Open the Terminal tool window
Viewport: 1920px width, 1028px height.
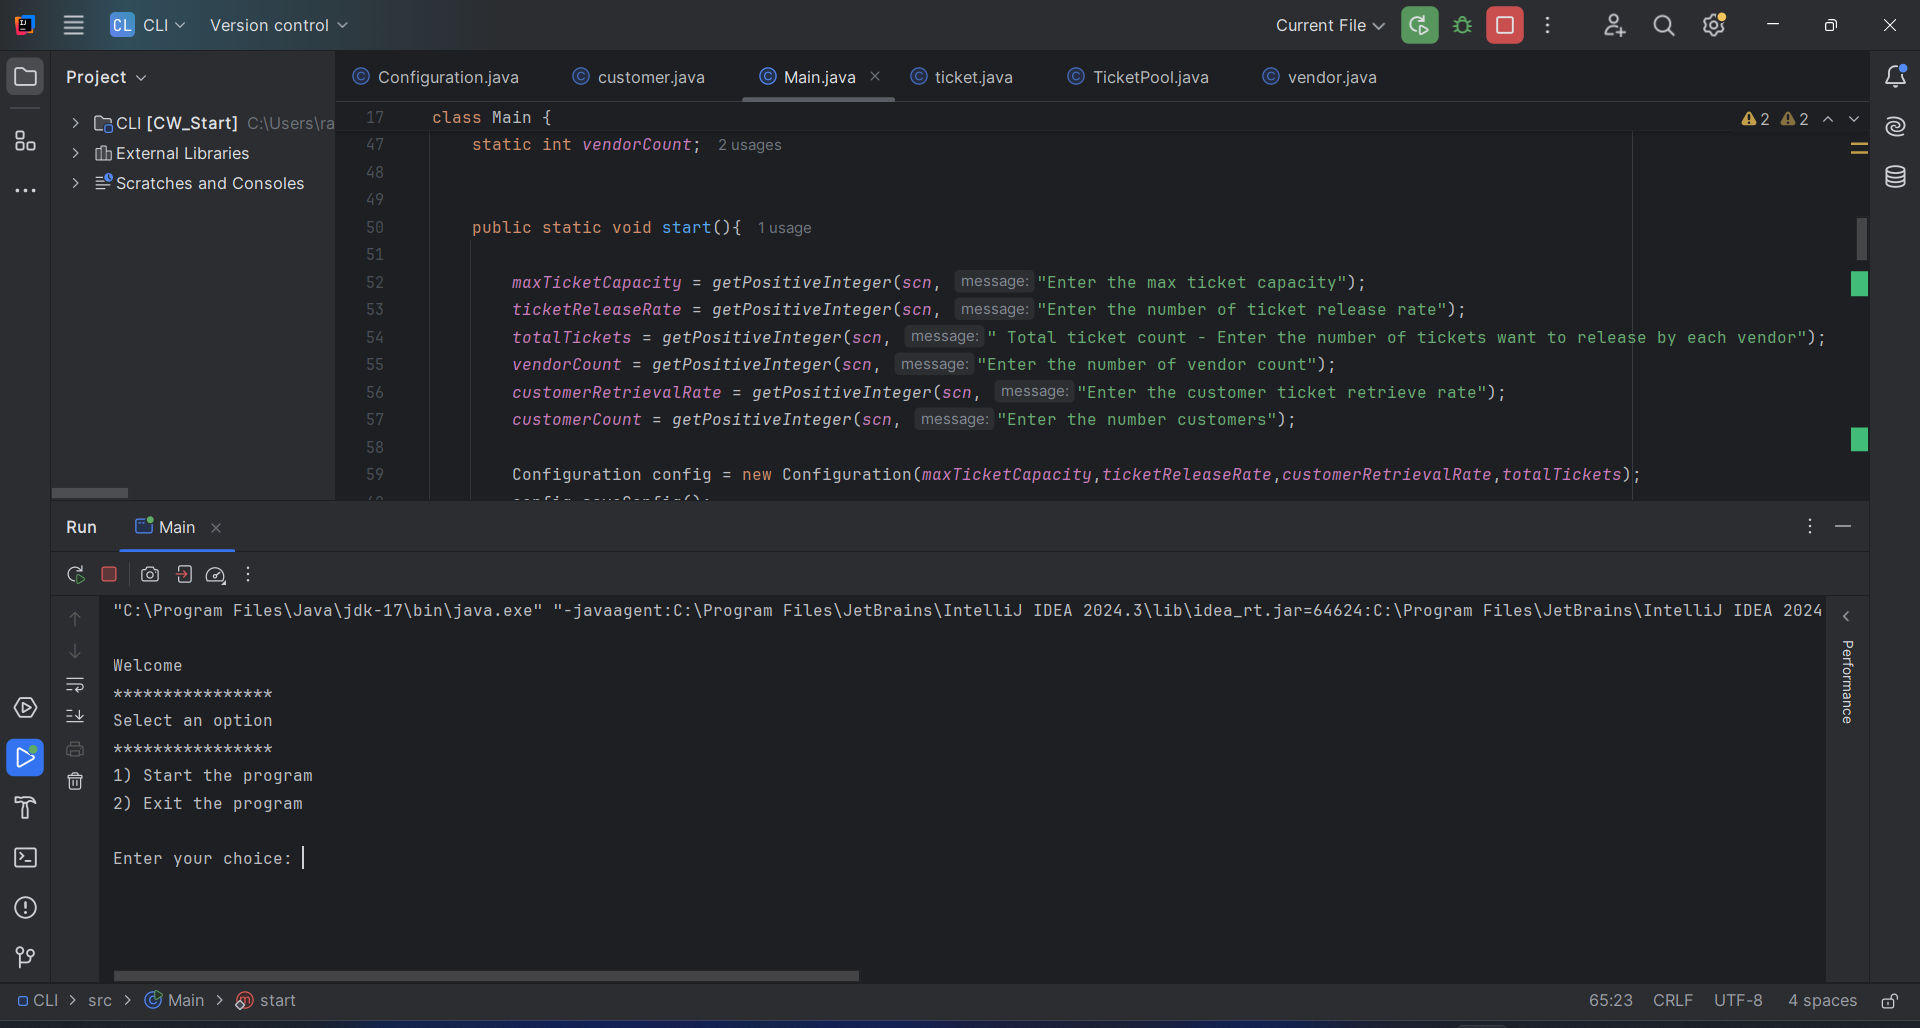[25, 858]
